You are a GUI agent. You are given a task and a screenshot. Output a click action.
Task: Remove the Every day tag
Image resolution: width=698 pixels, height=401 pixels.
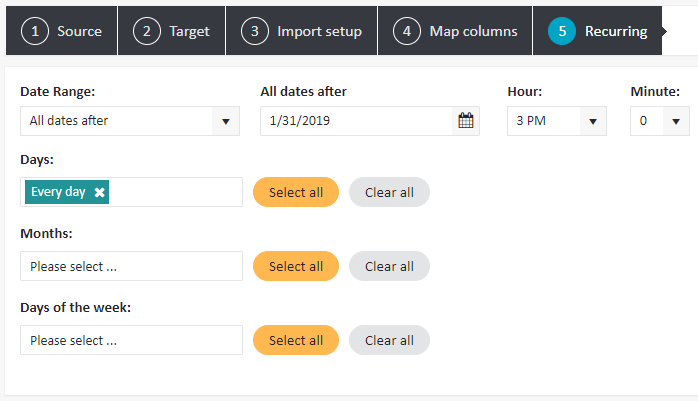pyautogui.click(x=99, y=192)
